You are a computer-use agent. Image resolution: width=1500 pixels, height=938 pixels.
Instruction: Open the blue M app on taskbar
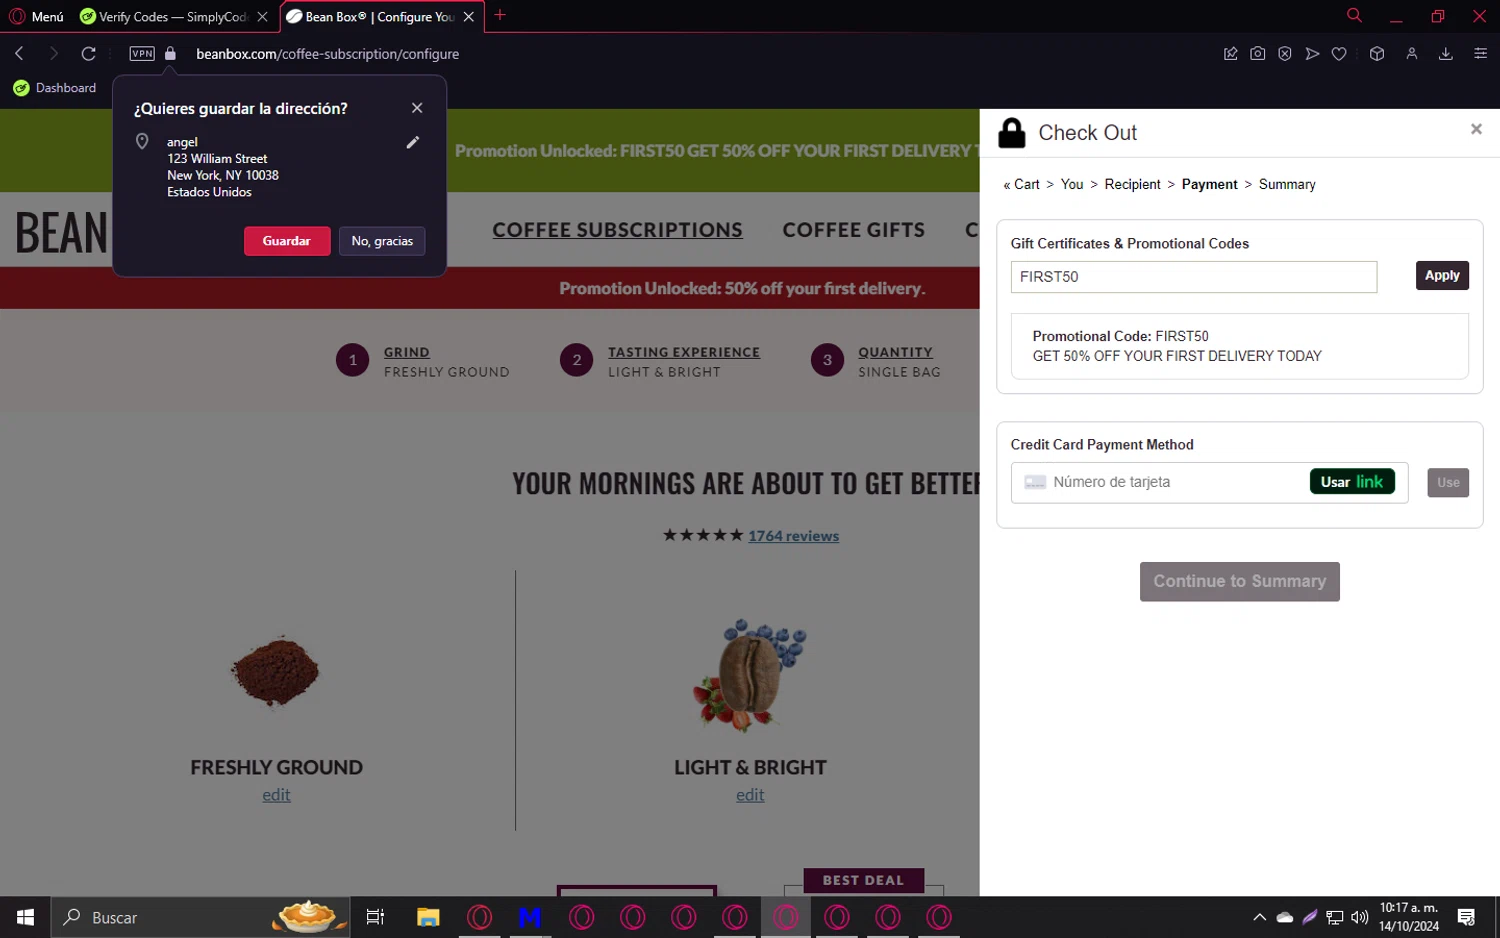(x=530, y=917)
